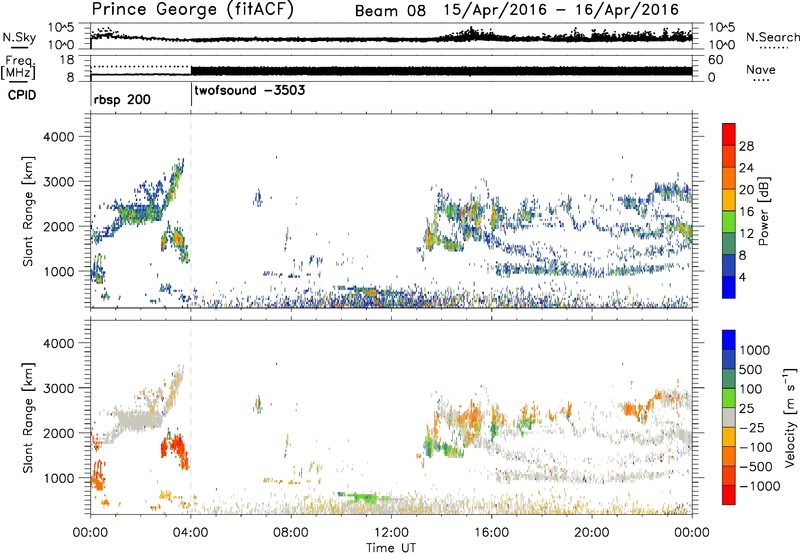Click '4000' on the power panel range axis
The height and width of the screenshot is (554, 800).
59,137
